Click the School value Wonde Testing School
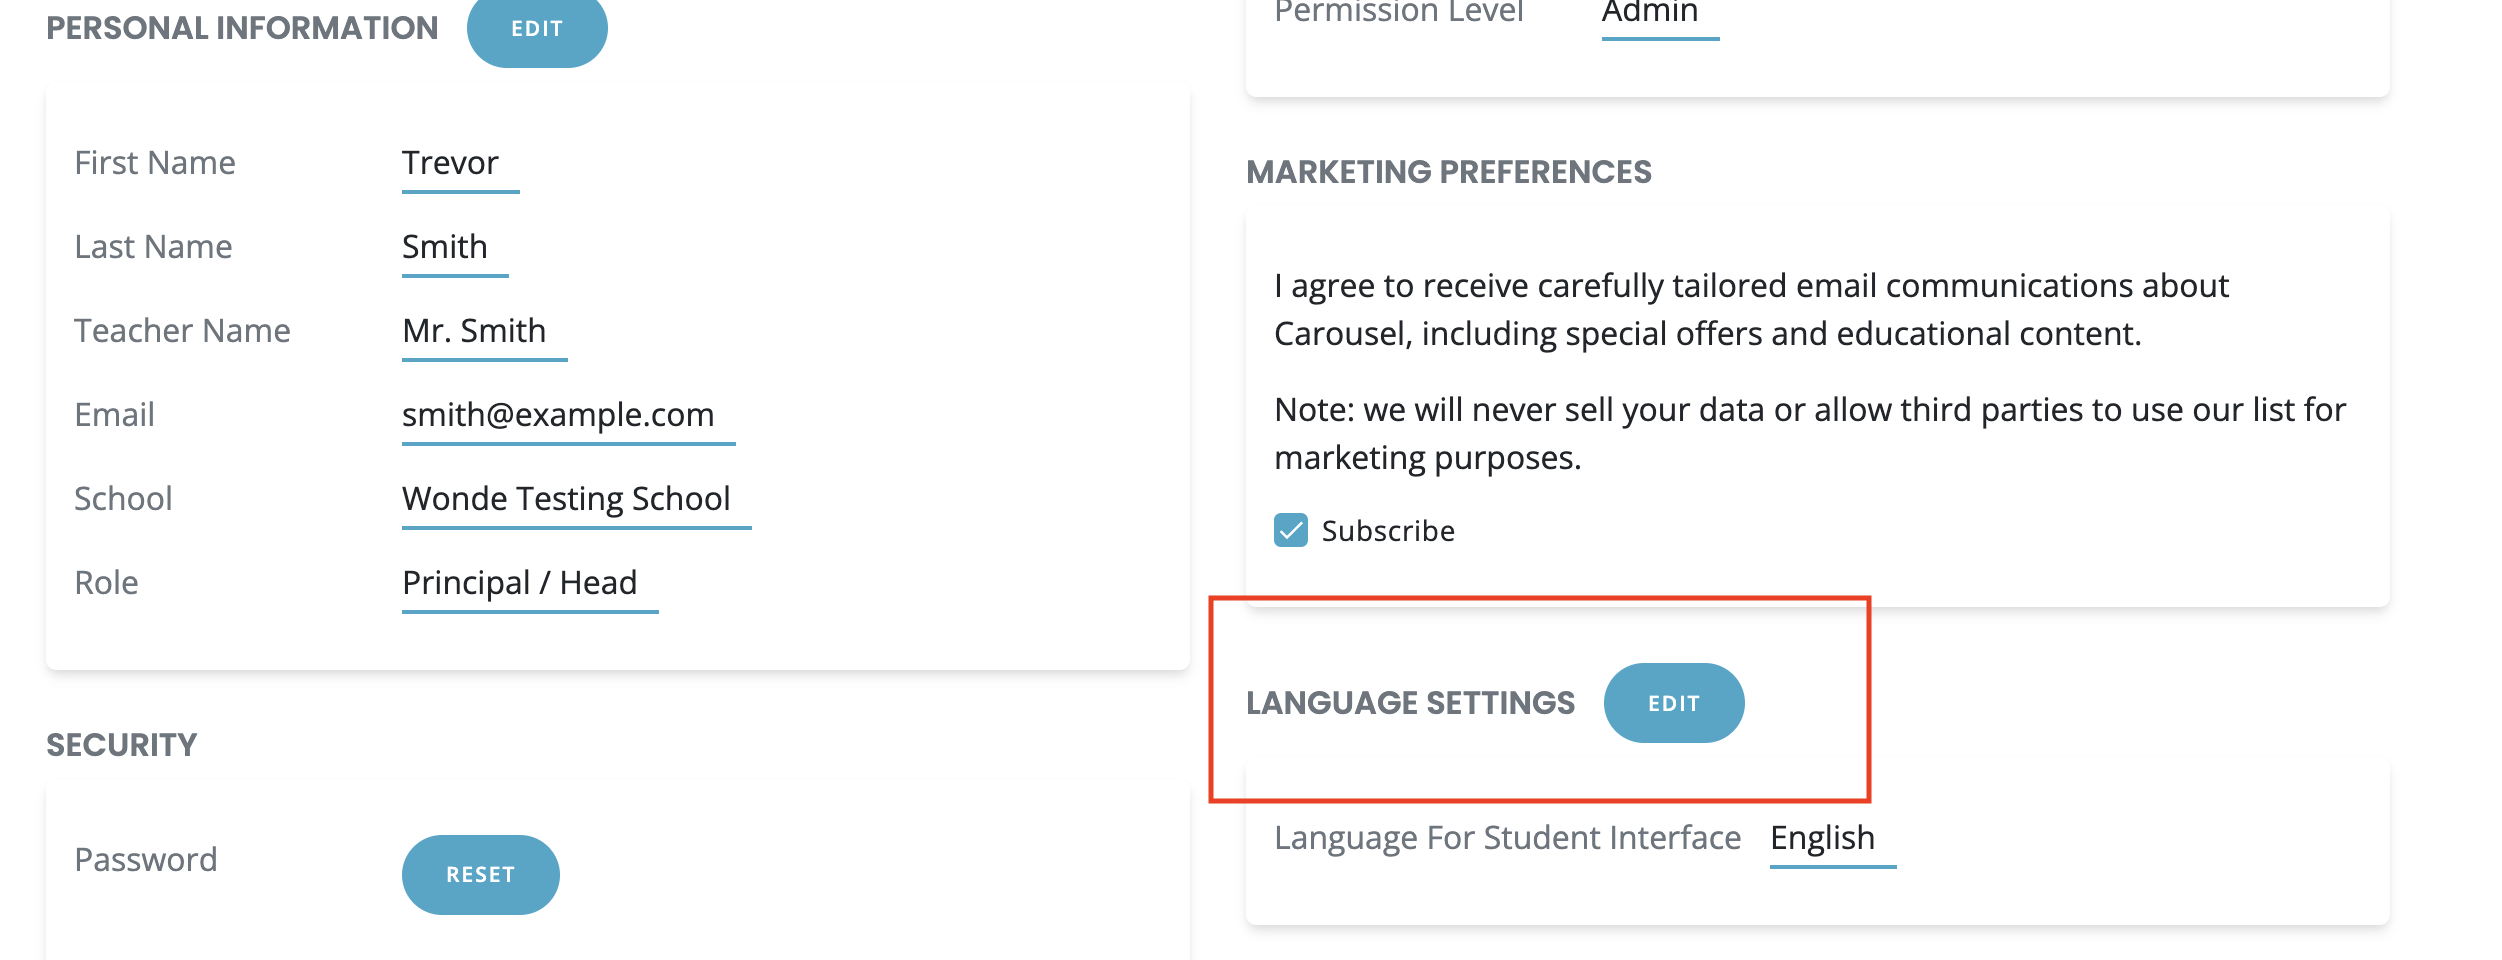 (566, 499)
